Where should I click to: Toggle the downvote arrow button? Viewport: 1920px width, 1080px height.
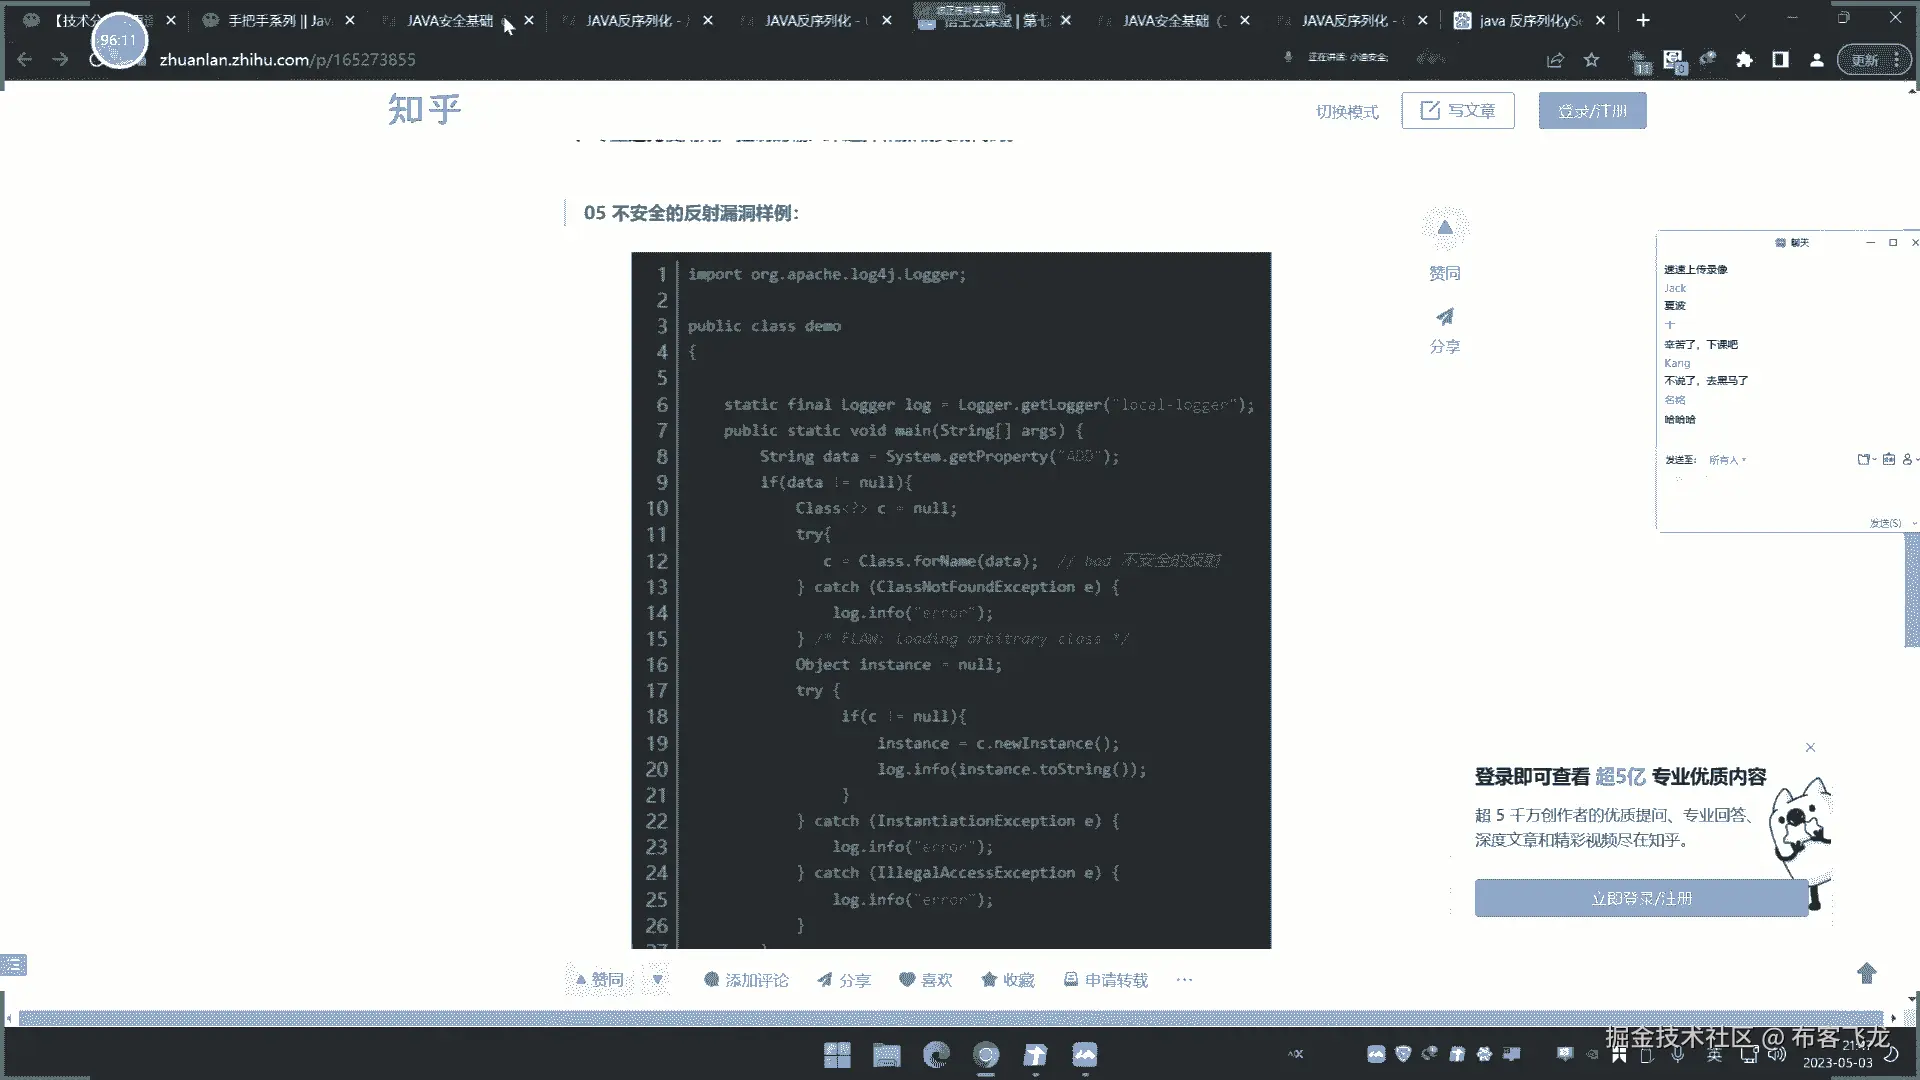pos(658,980)
